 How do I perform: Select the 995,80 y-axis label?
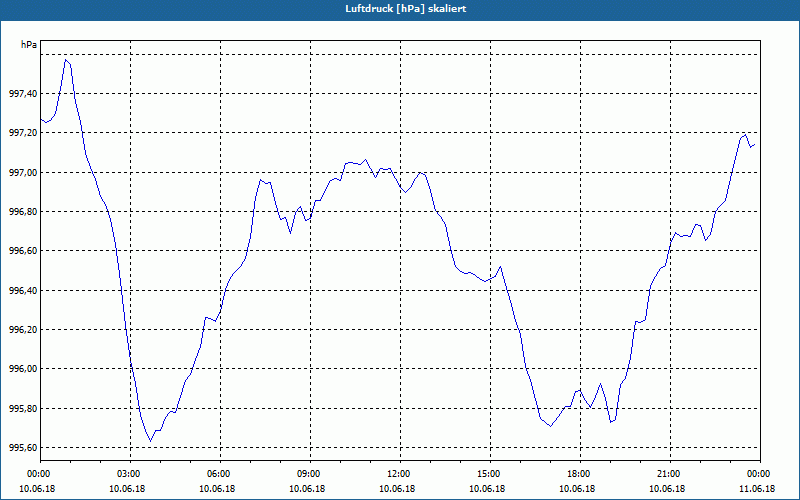coord(23,408)
